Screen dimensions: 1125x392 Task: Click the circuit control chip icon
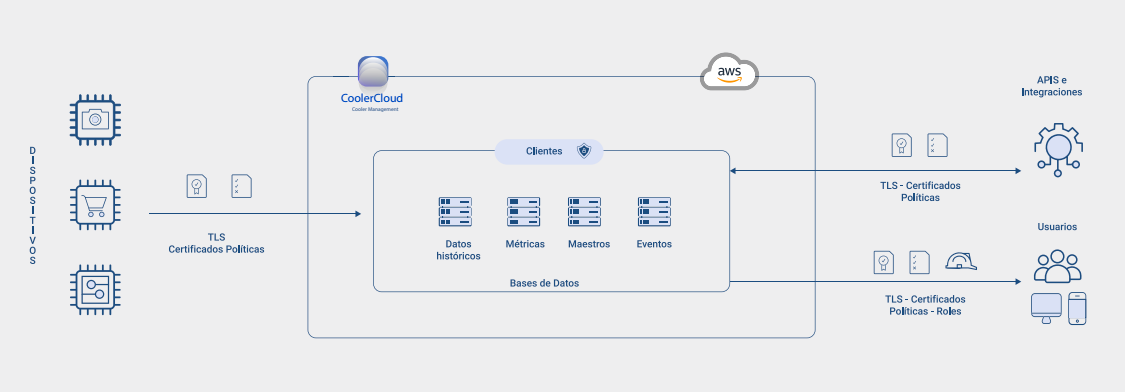(x=95, y=289)
